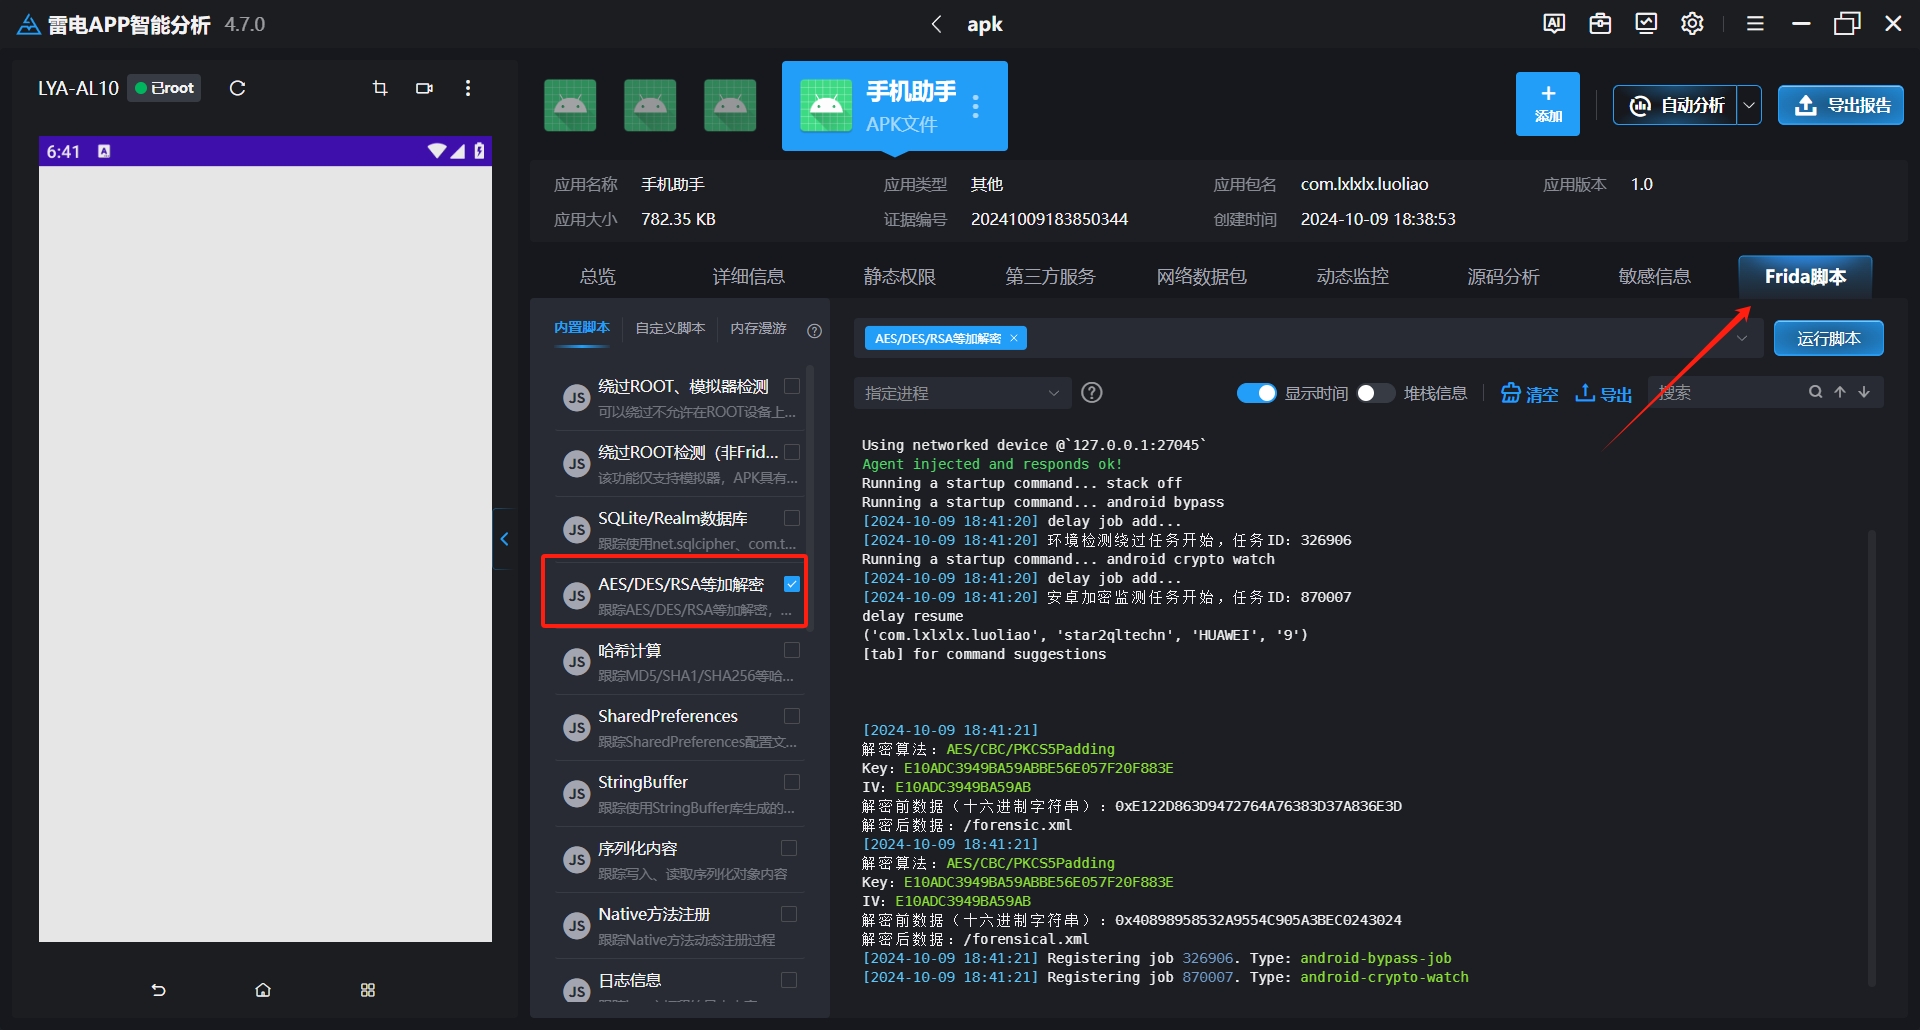This screenshot has height=1030, width=1920.
Task: Open help icon next to 指定进程
Action: click(1092, 393)
